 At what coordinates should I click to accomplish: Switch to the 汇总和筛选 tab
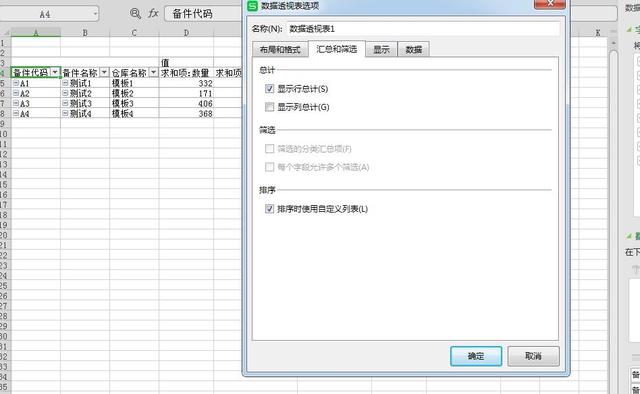[x=337, y=49]
